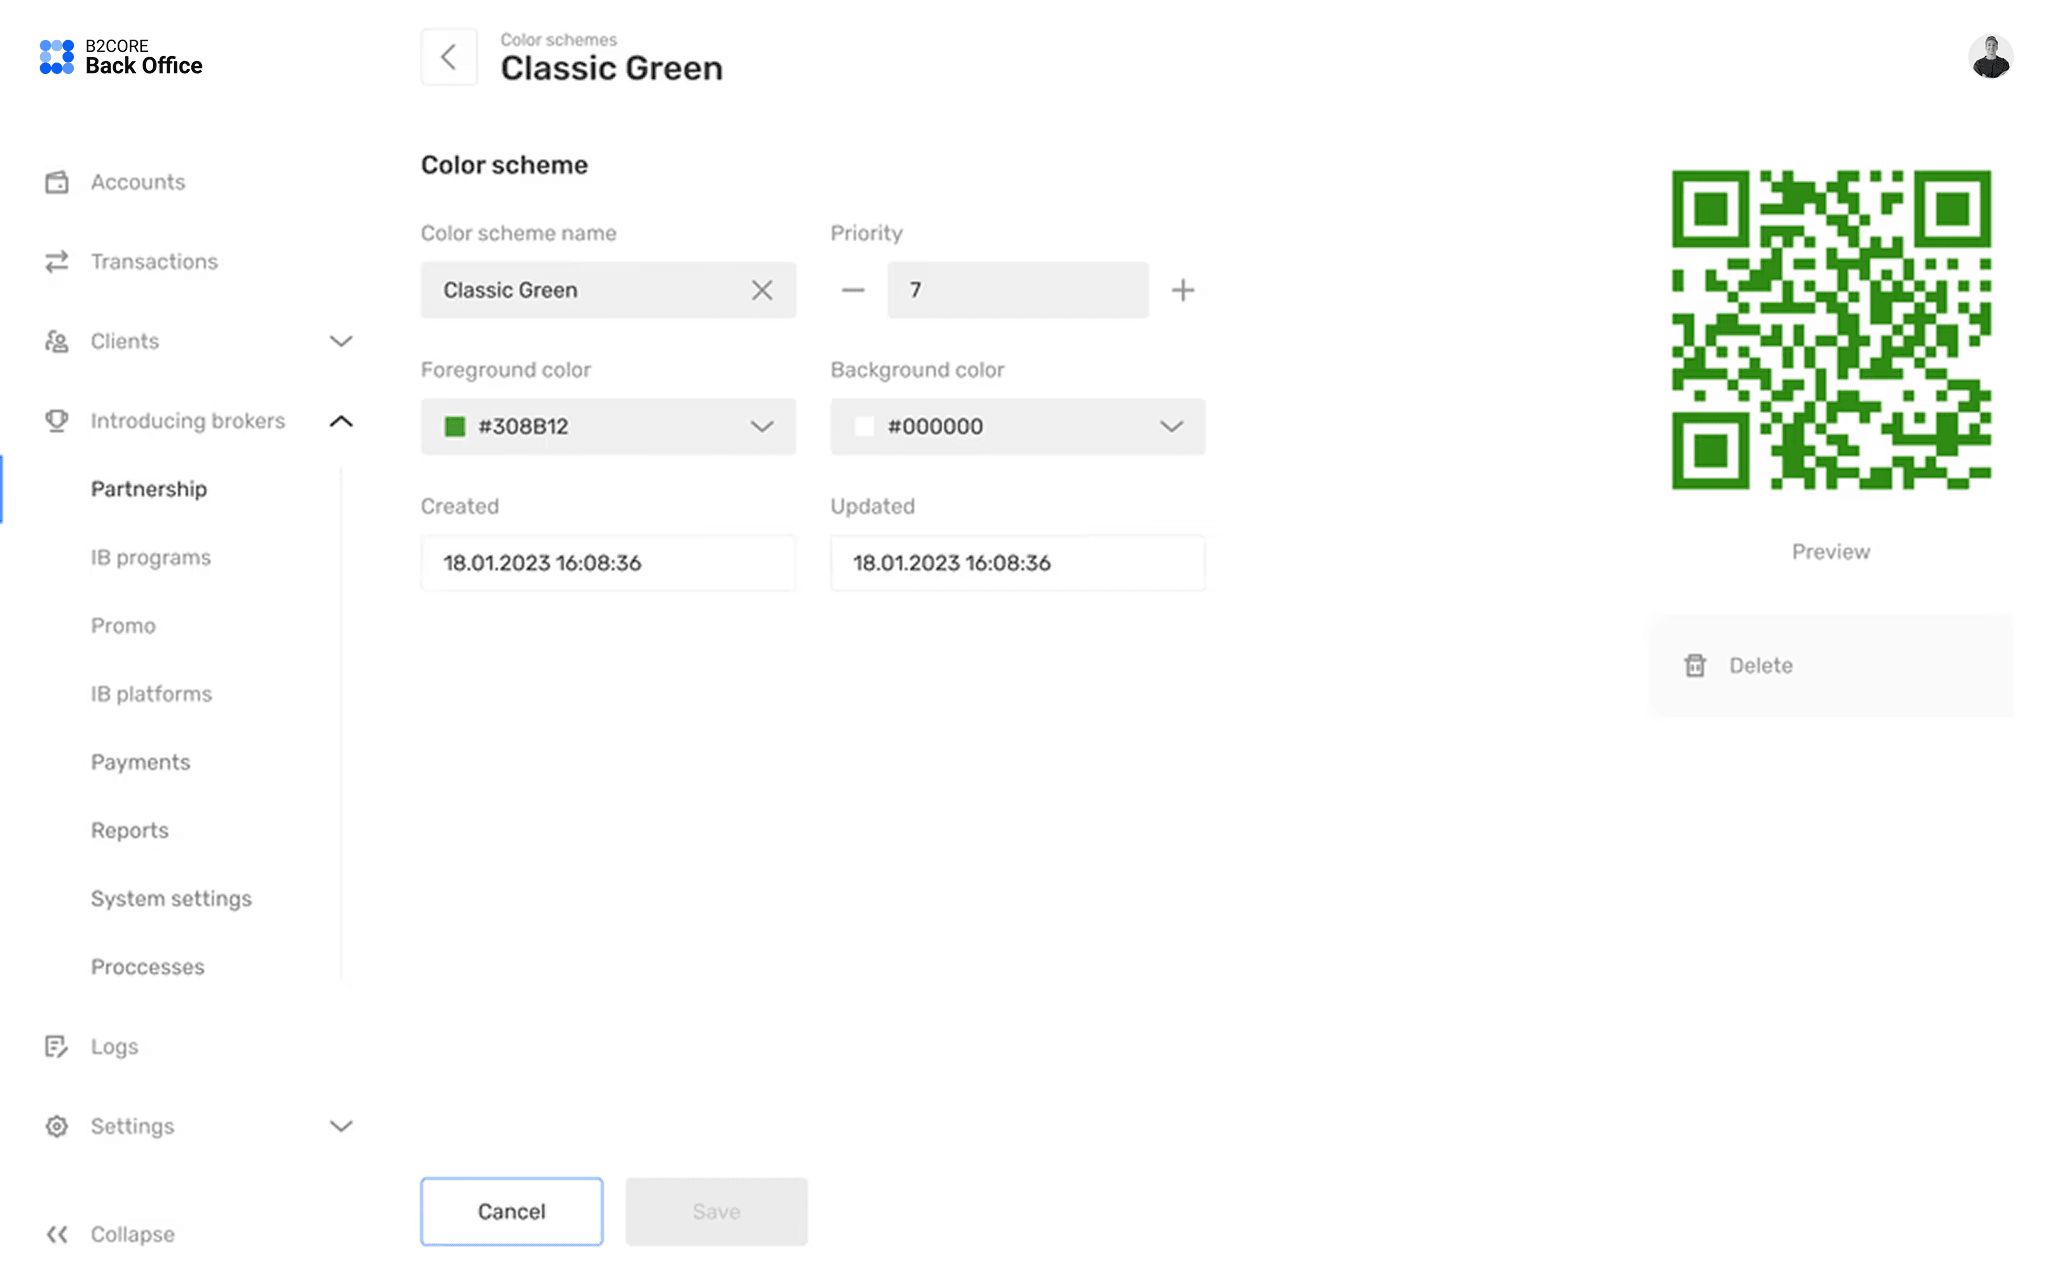
Task: Open the user profile avatar
Action: tap(1990, 57)
